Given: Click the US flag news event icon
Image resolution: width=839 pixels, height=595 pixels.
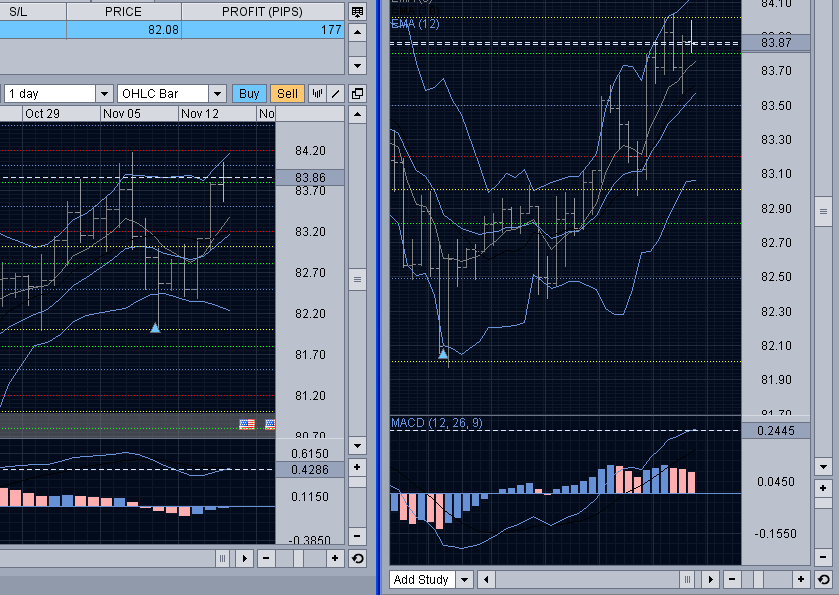Looking at the screenshot, I should 247,424.
